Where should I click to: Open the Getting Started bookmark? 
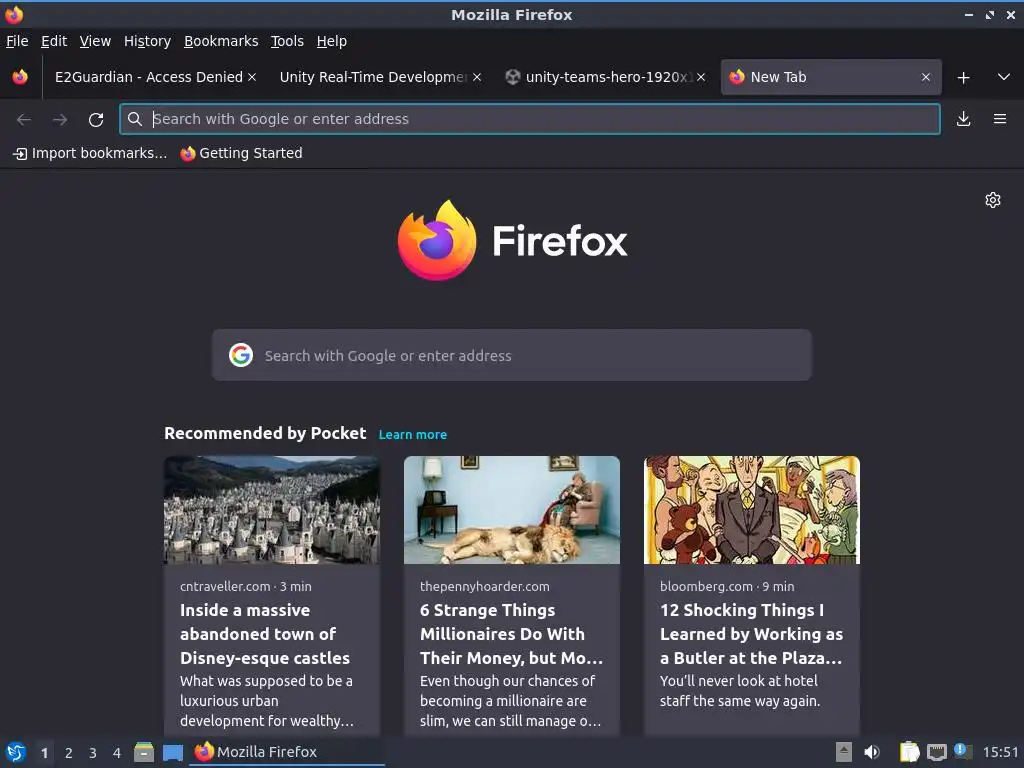coord(242,153)
